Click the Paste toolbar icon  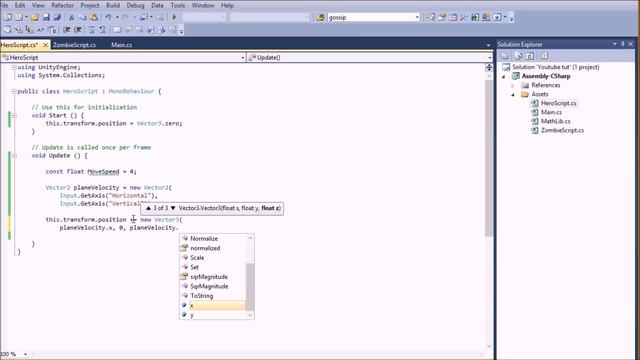click(93, 17)
